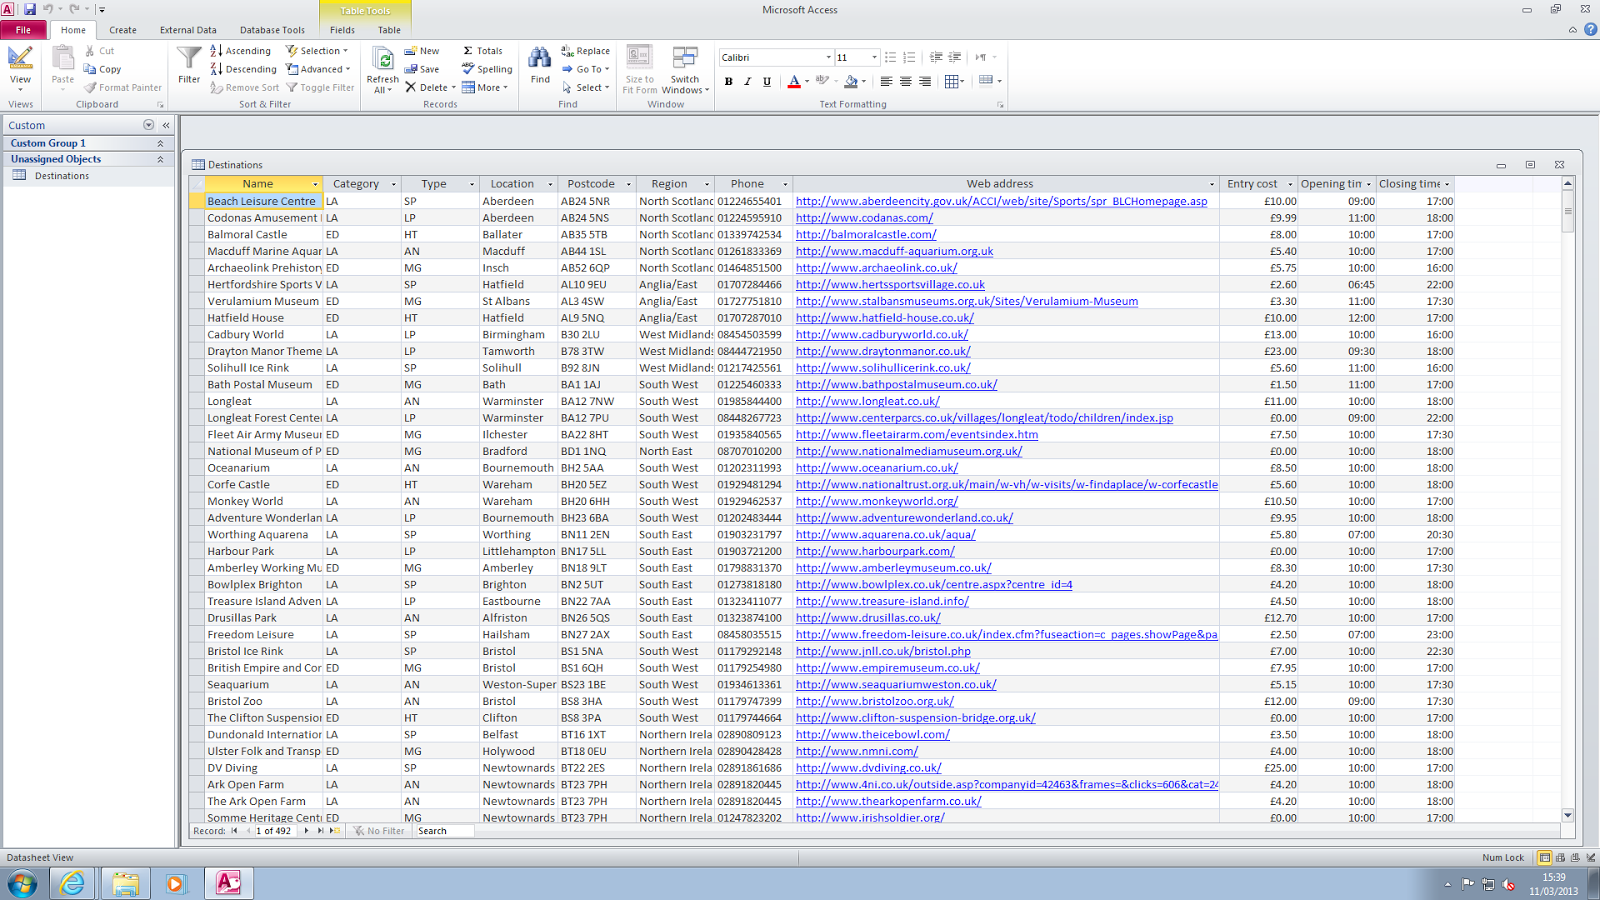Toggle Bold text formatting
Screen dimensions: 1600x900
click(729, 82)
